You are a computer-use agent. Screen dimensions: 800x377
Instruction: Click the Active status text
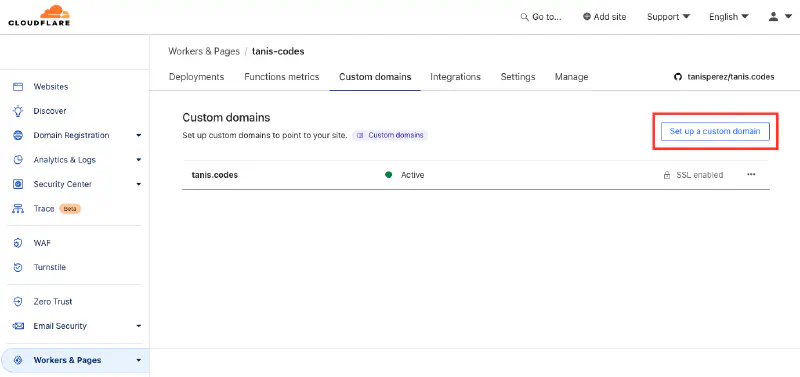coord(412,175)
